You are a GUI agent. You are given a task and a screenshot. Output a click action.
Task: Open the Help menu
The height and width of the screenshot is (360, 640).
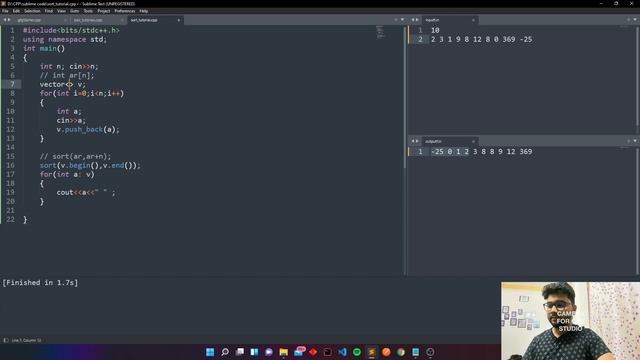[x=144, y=11]
